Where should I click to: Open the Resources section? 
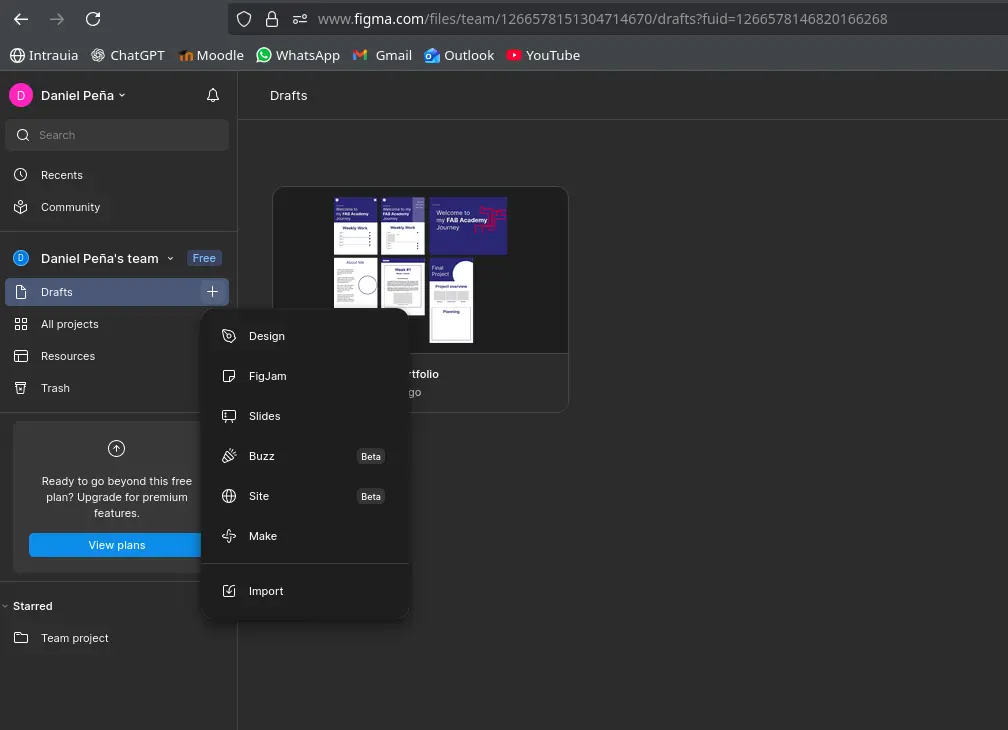tap(67, 356)
